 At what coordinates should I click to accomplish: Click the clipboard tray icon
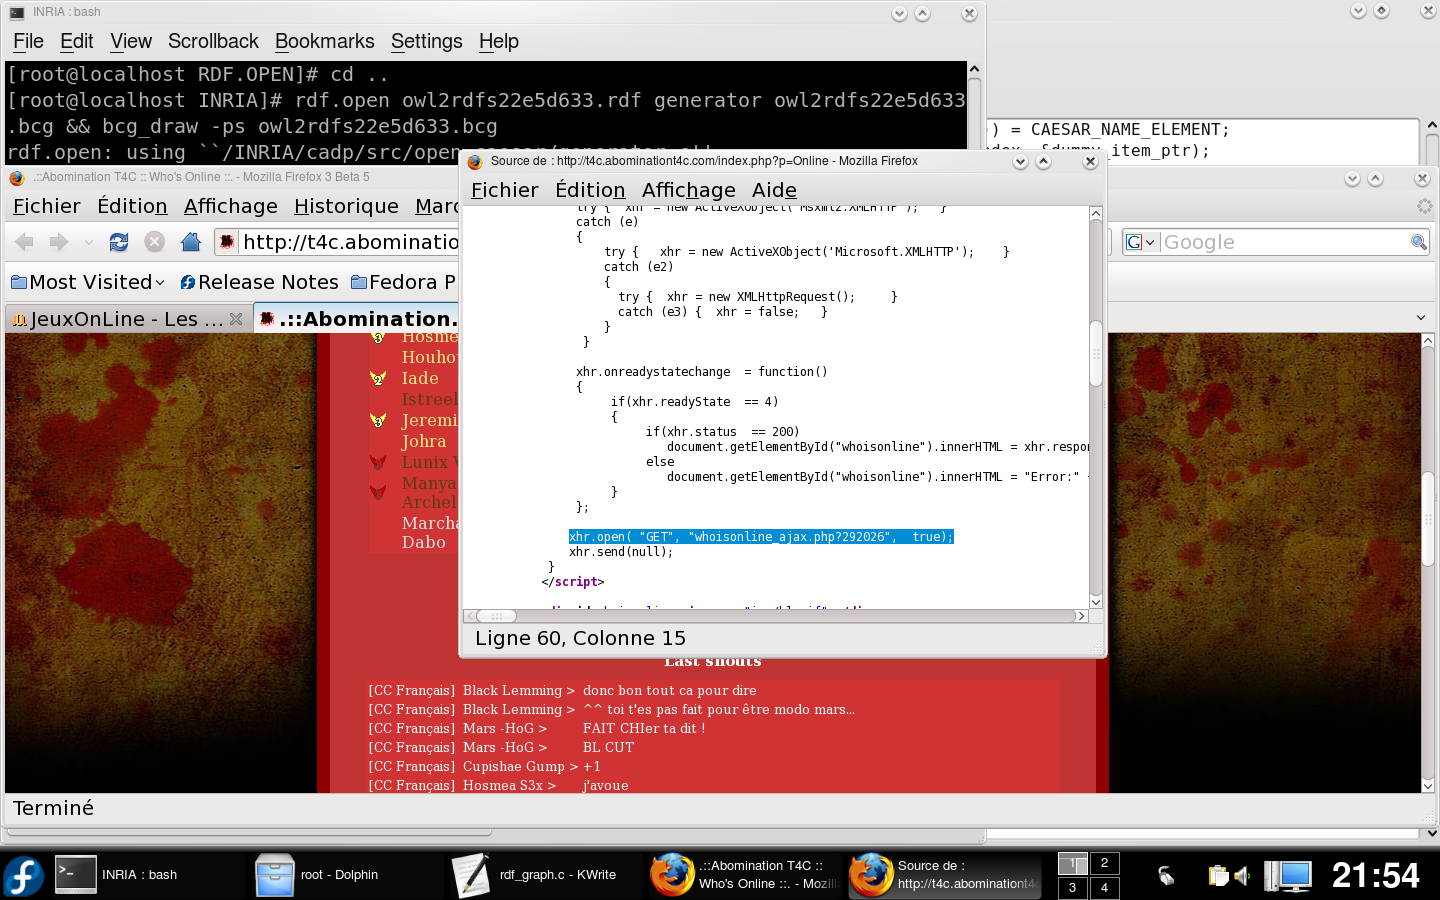pos(1218,876)
